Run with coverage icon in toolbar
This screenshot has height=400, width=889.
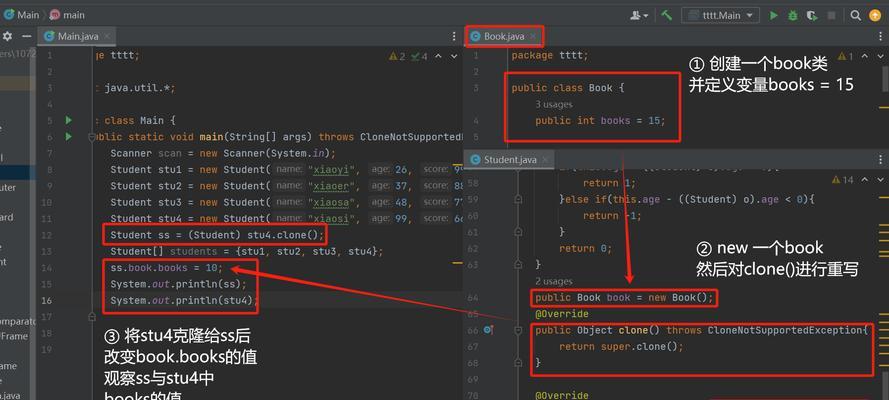(812, 15)
